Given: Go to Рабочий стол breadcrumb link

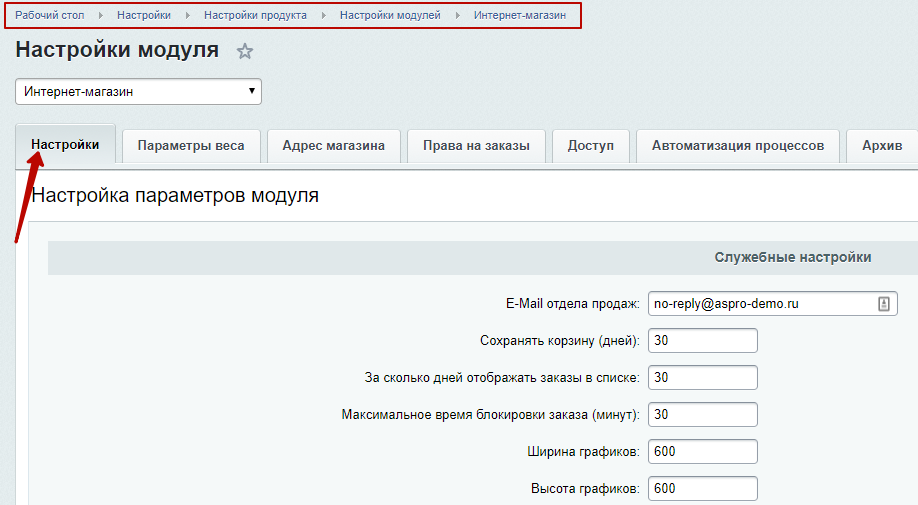Looking at the screenshot, I should pyautogui.click(x=50, y=15).
